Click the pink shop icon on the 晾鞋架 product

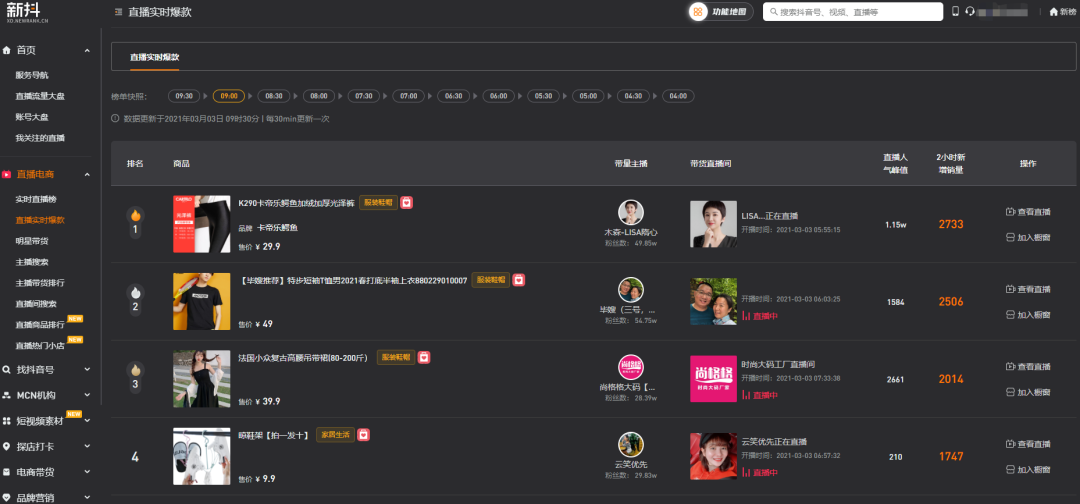point(363,435)
